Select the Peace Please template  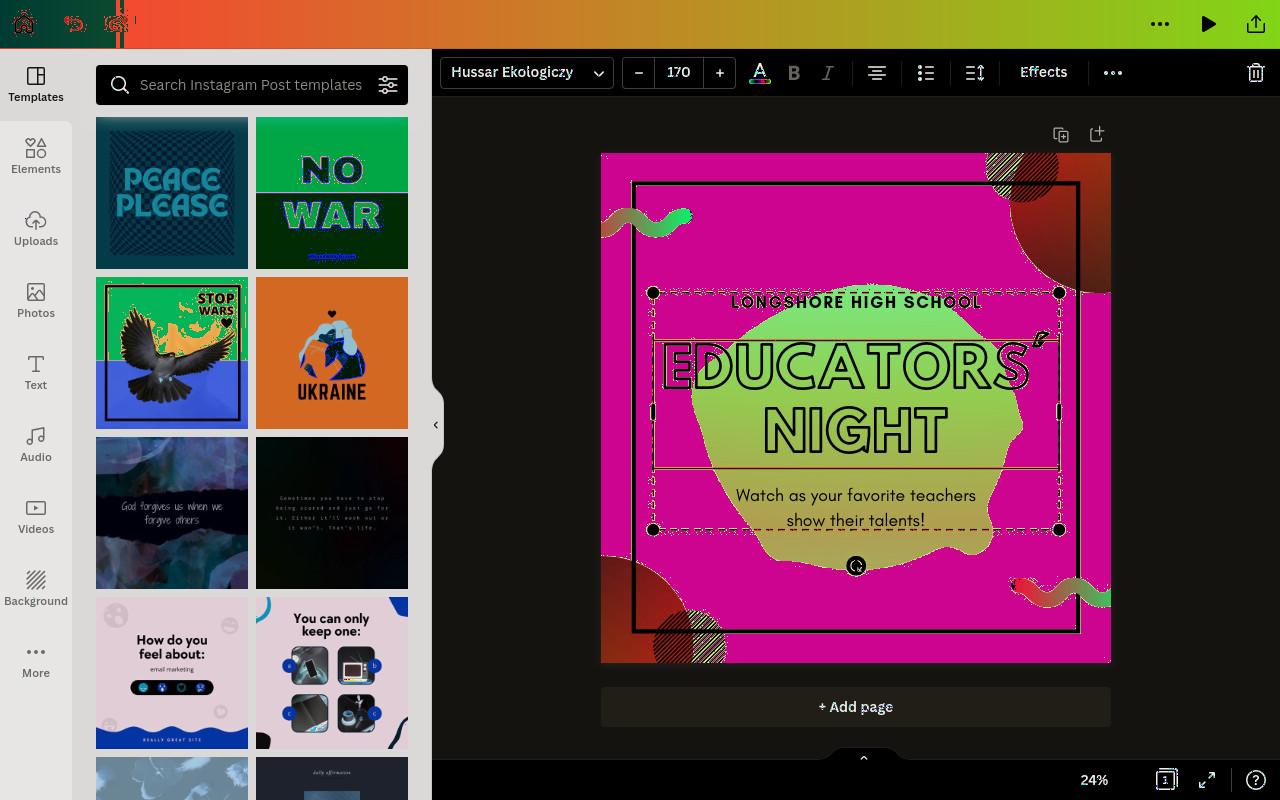(172, 193)
